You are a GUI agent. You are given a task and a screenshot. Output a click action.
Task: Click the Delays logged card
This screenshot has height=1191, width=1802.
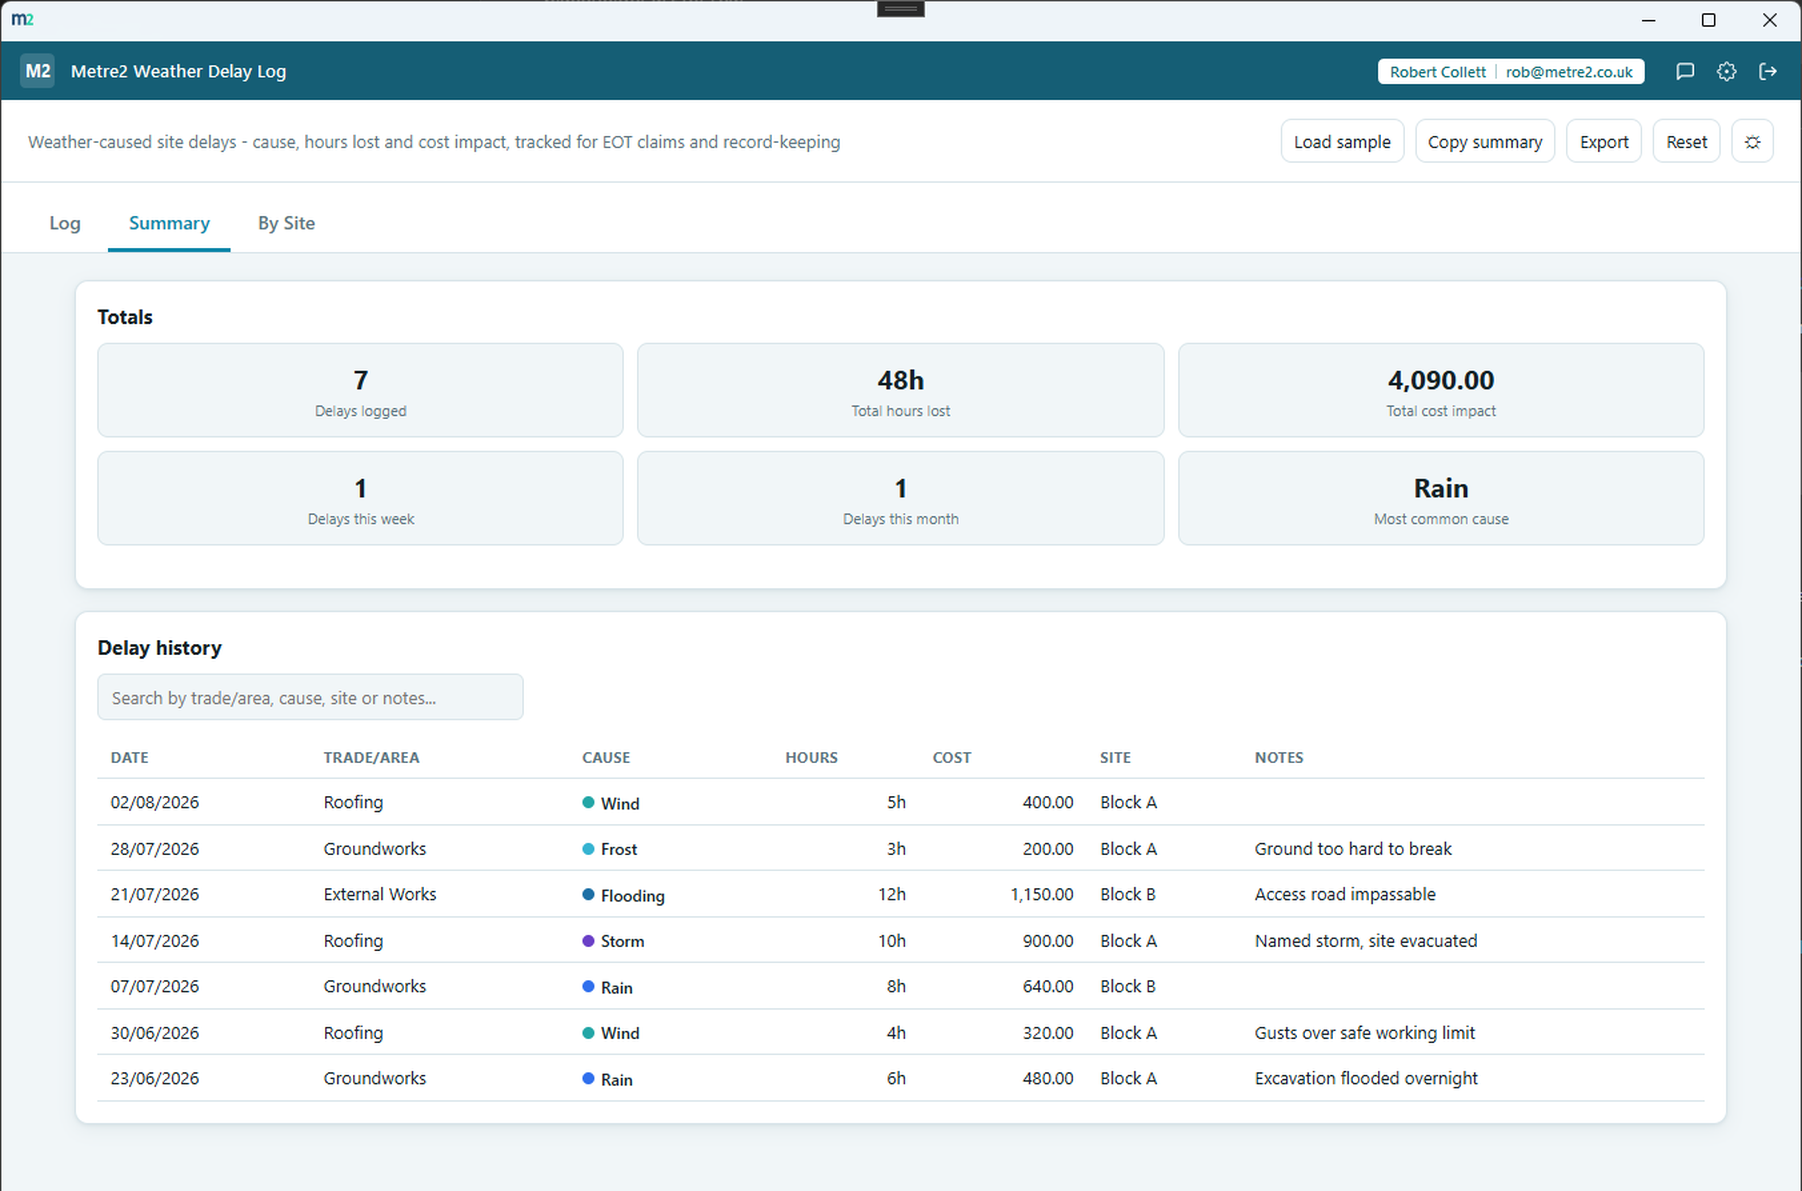tap(360, 390)
